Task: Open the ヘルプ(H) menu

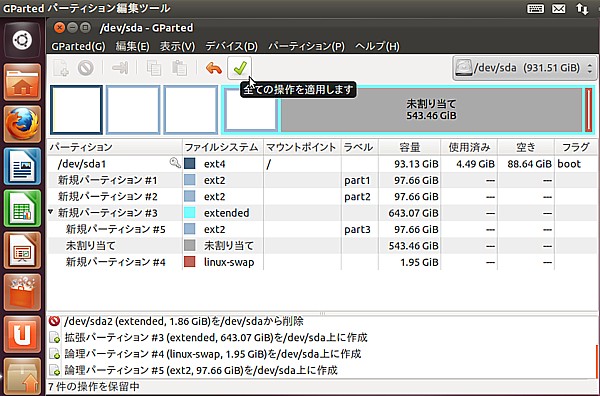Action: pos(377,46)
